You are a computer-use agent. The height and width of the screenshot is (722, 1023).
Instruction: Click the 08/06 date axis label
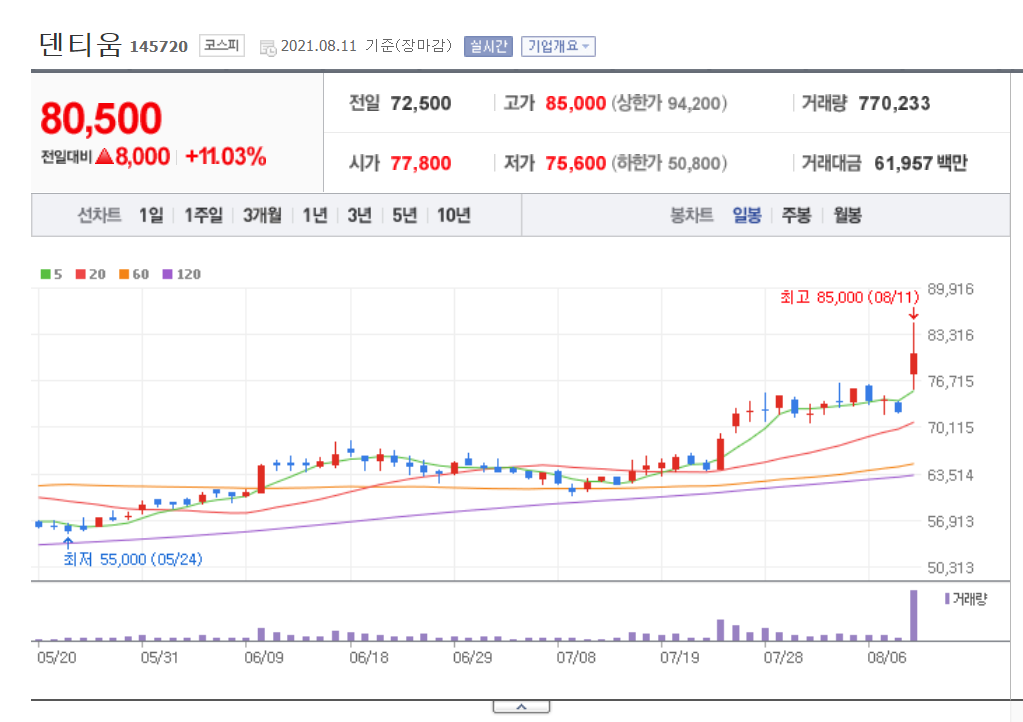pyautogui.click(x=887, y=657)
